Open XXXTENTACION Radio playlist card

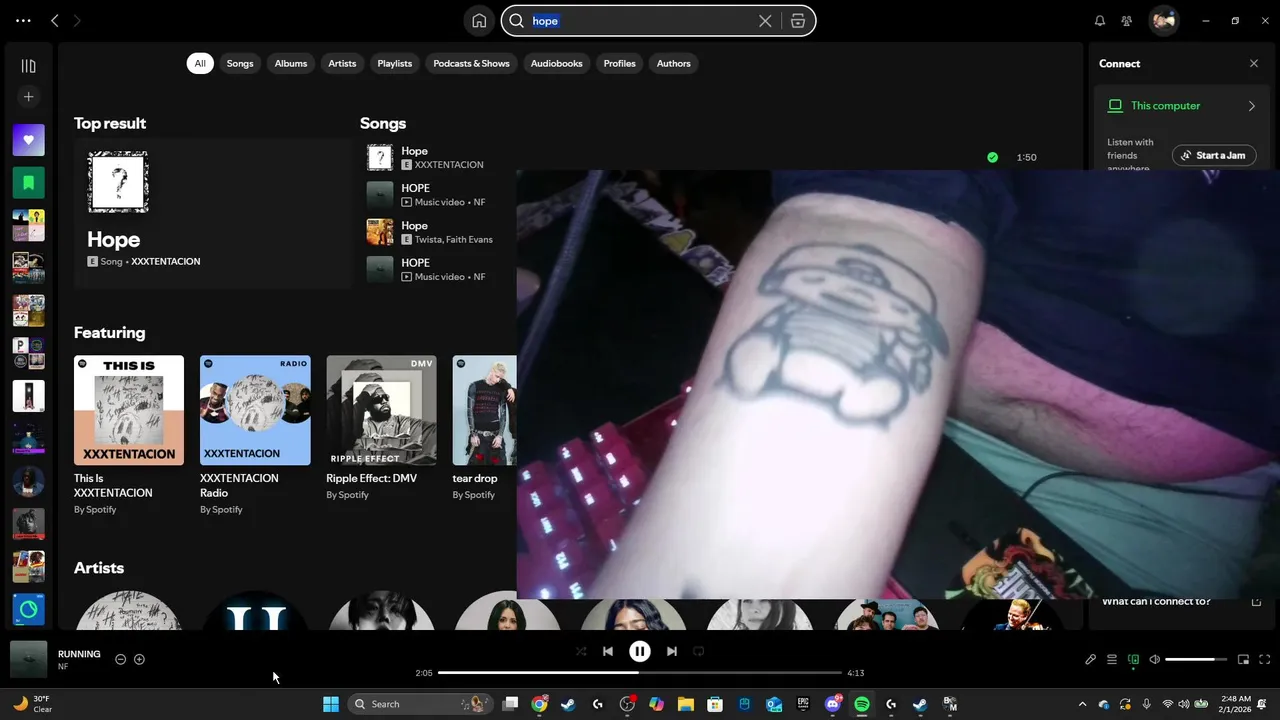[x=255, y=435]
